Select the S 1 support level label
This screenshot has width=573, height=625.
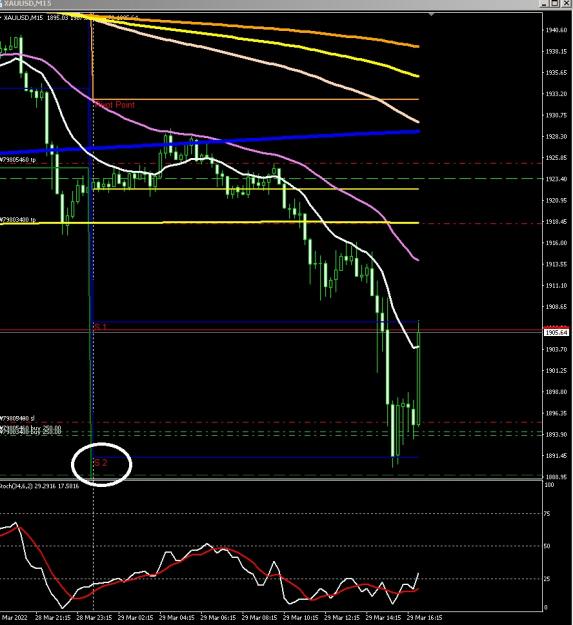100,327
